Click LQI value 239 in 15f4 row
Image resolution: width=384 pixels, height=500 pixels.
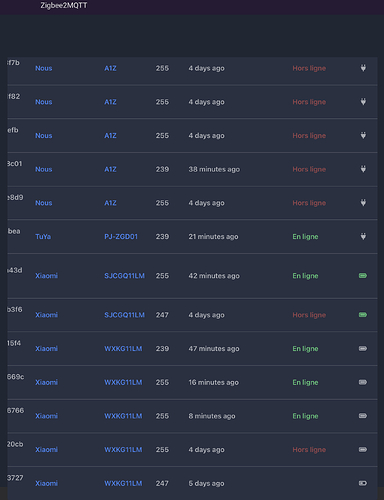point(162,349)
